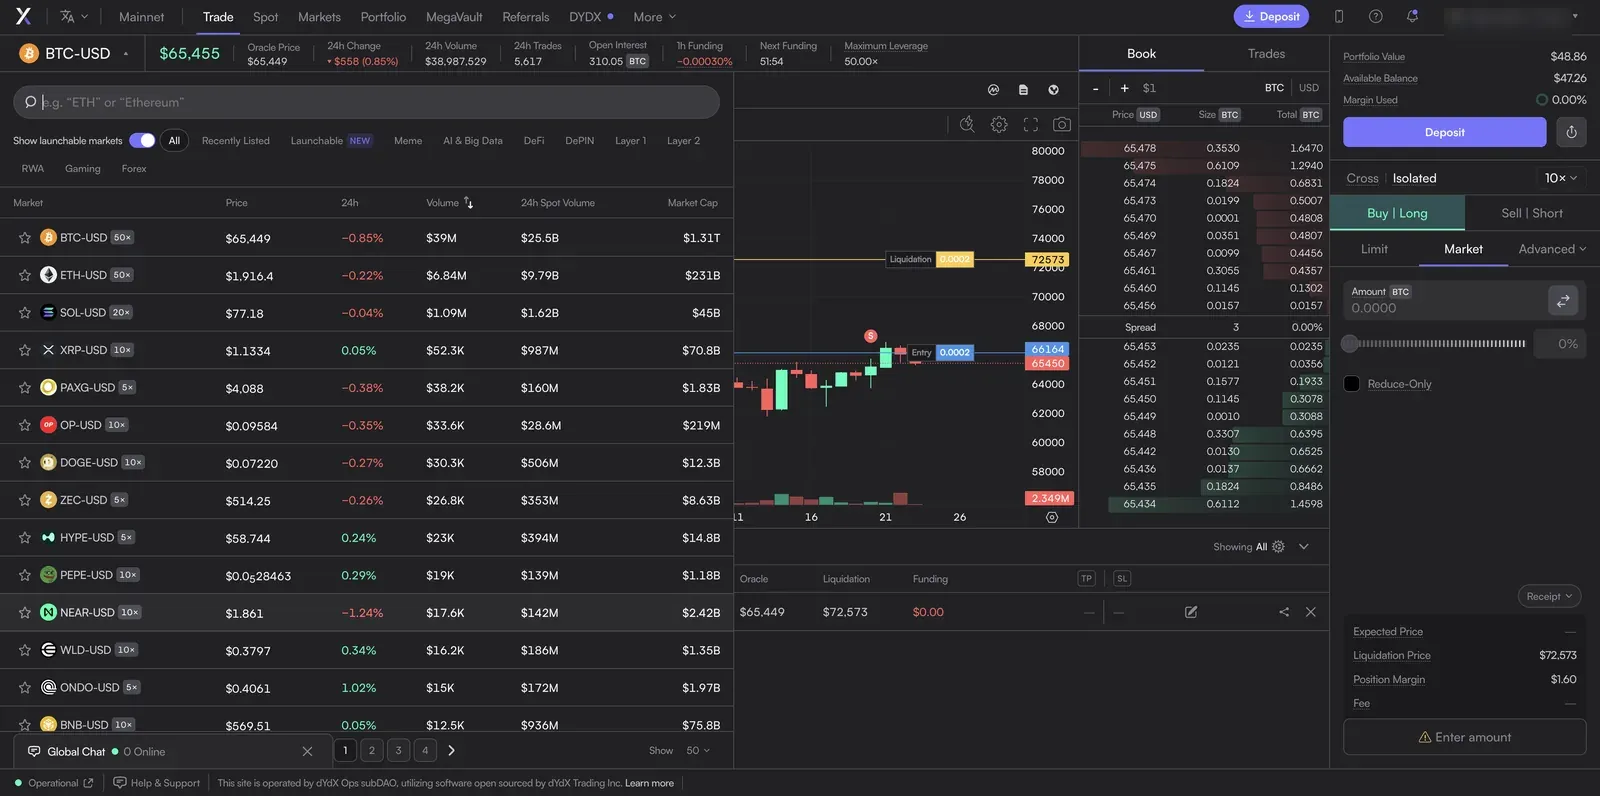
Task: Collapse the positions panel chevron
Action: pyautogui.click(x=1304, y=547)
